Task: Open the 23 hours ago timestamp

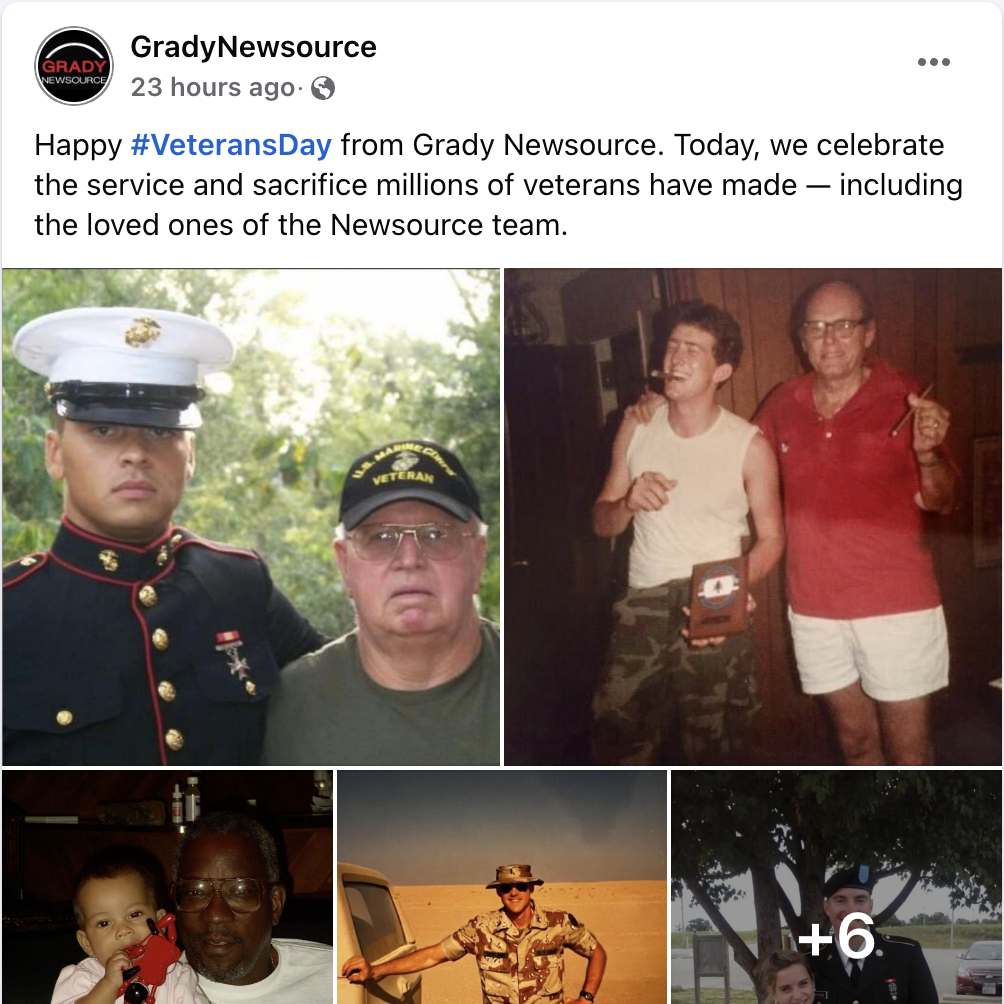Action: click(x=213, y=87)
